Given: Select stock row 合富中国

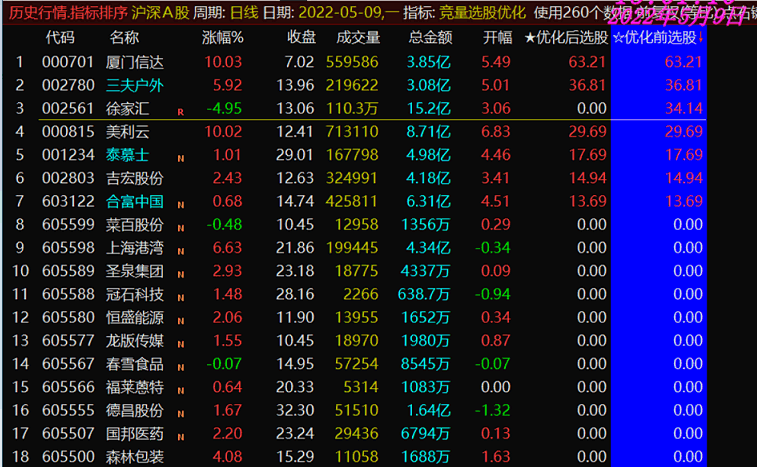Looking at the screenshot, I should tap(355, 201).
